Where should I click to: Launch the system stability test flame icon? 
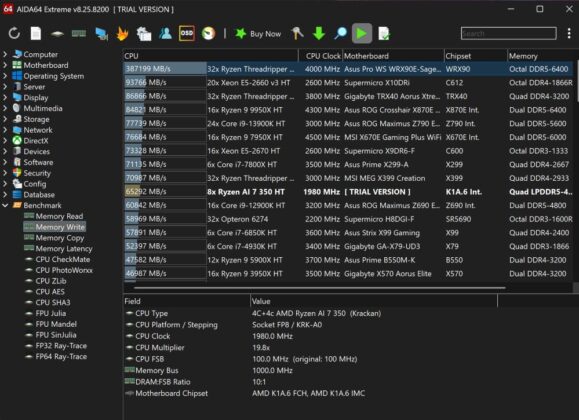click(x=122, y=34)
